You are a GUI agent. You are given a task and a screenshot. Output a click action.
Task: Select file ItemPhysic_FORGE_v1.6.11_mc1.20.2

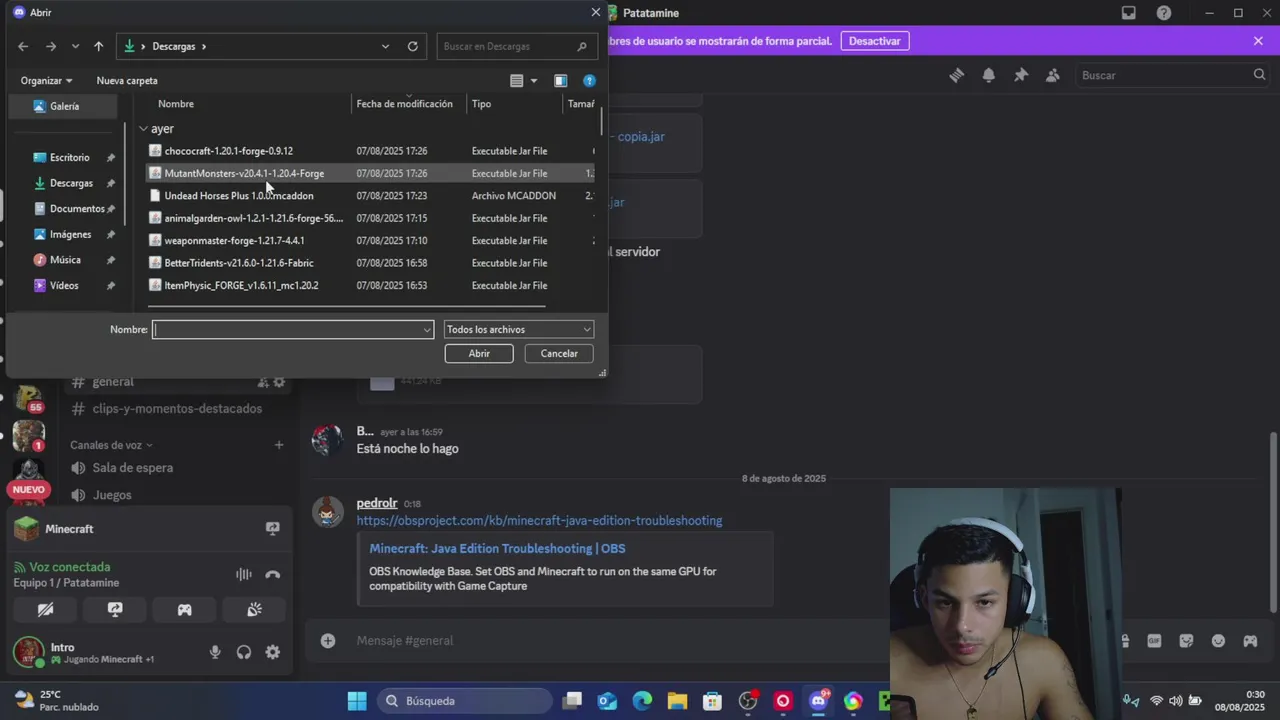(x=241, y=286)
